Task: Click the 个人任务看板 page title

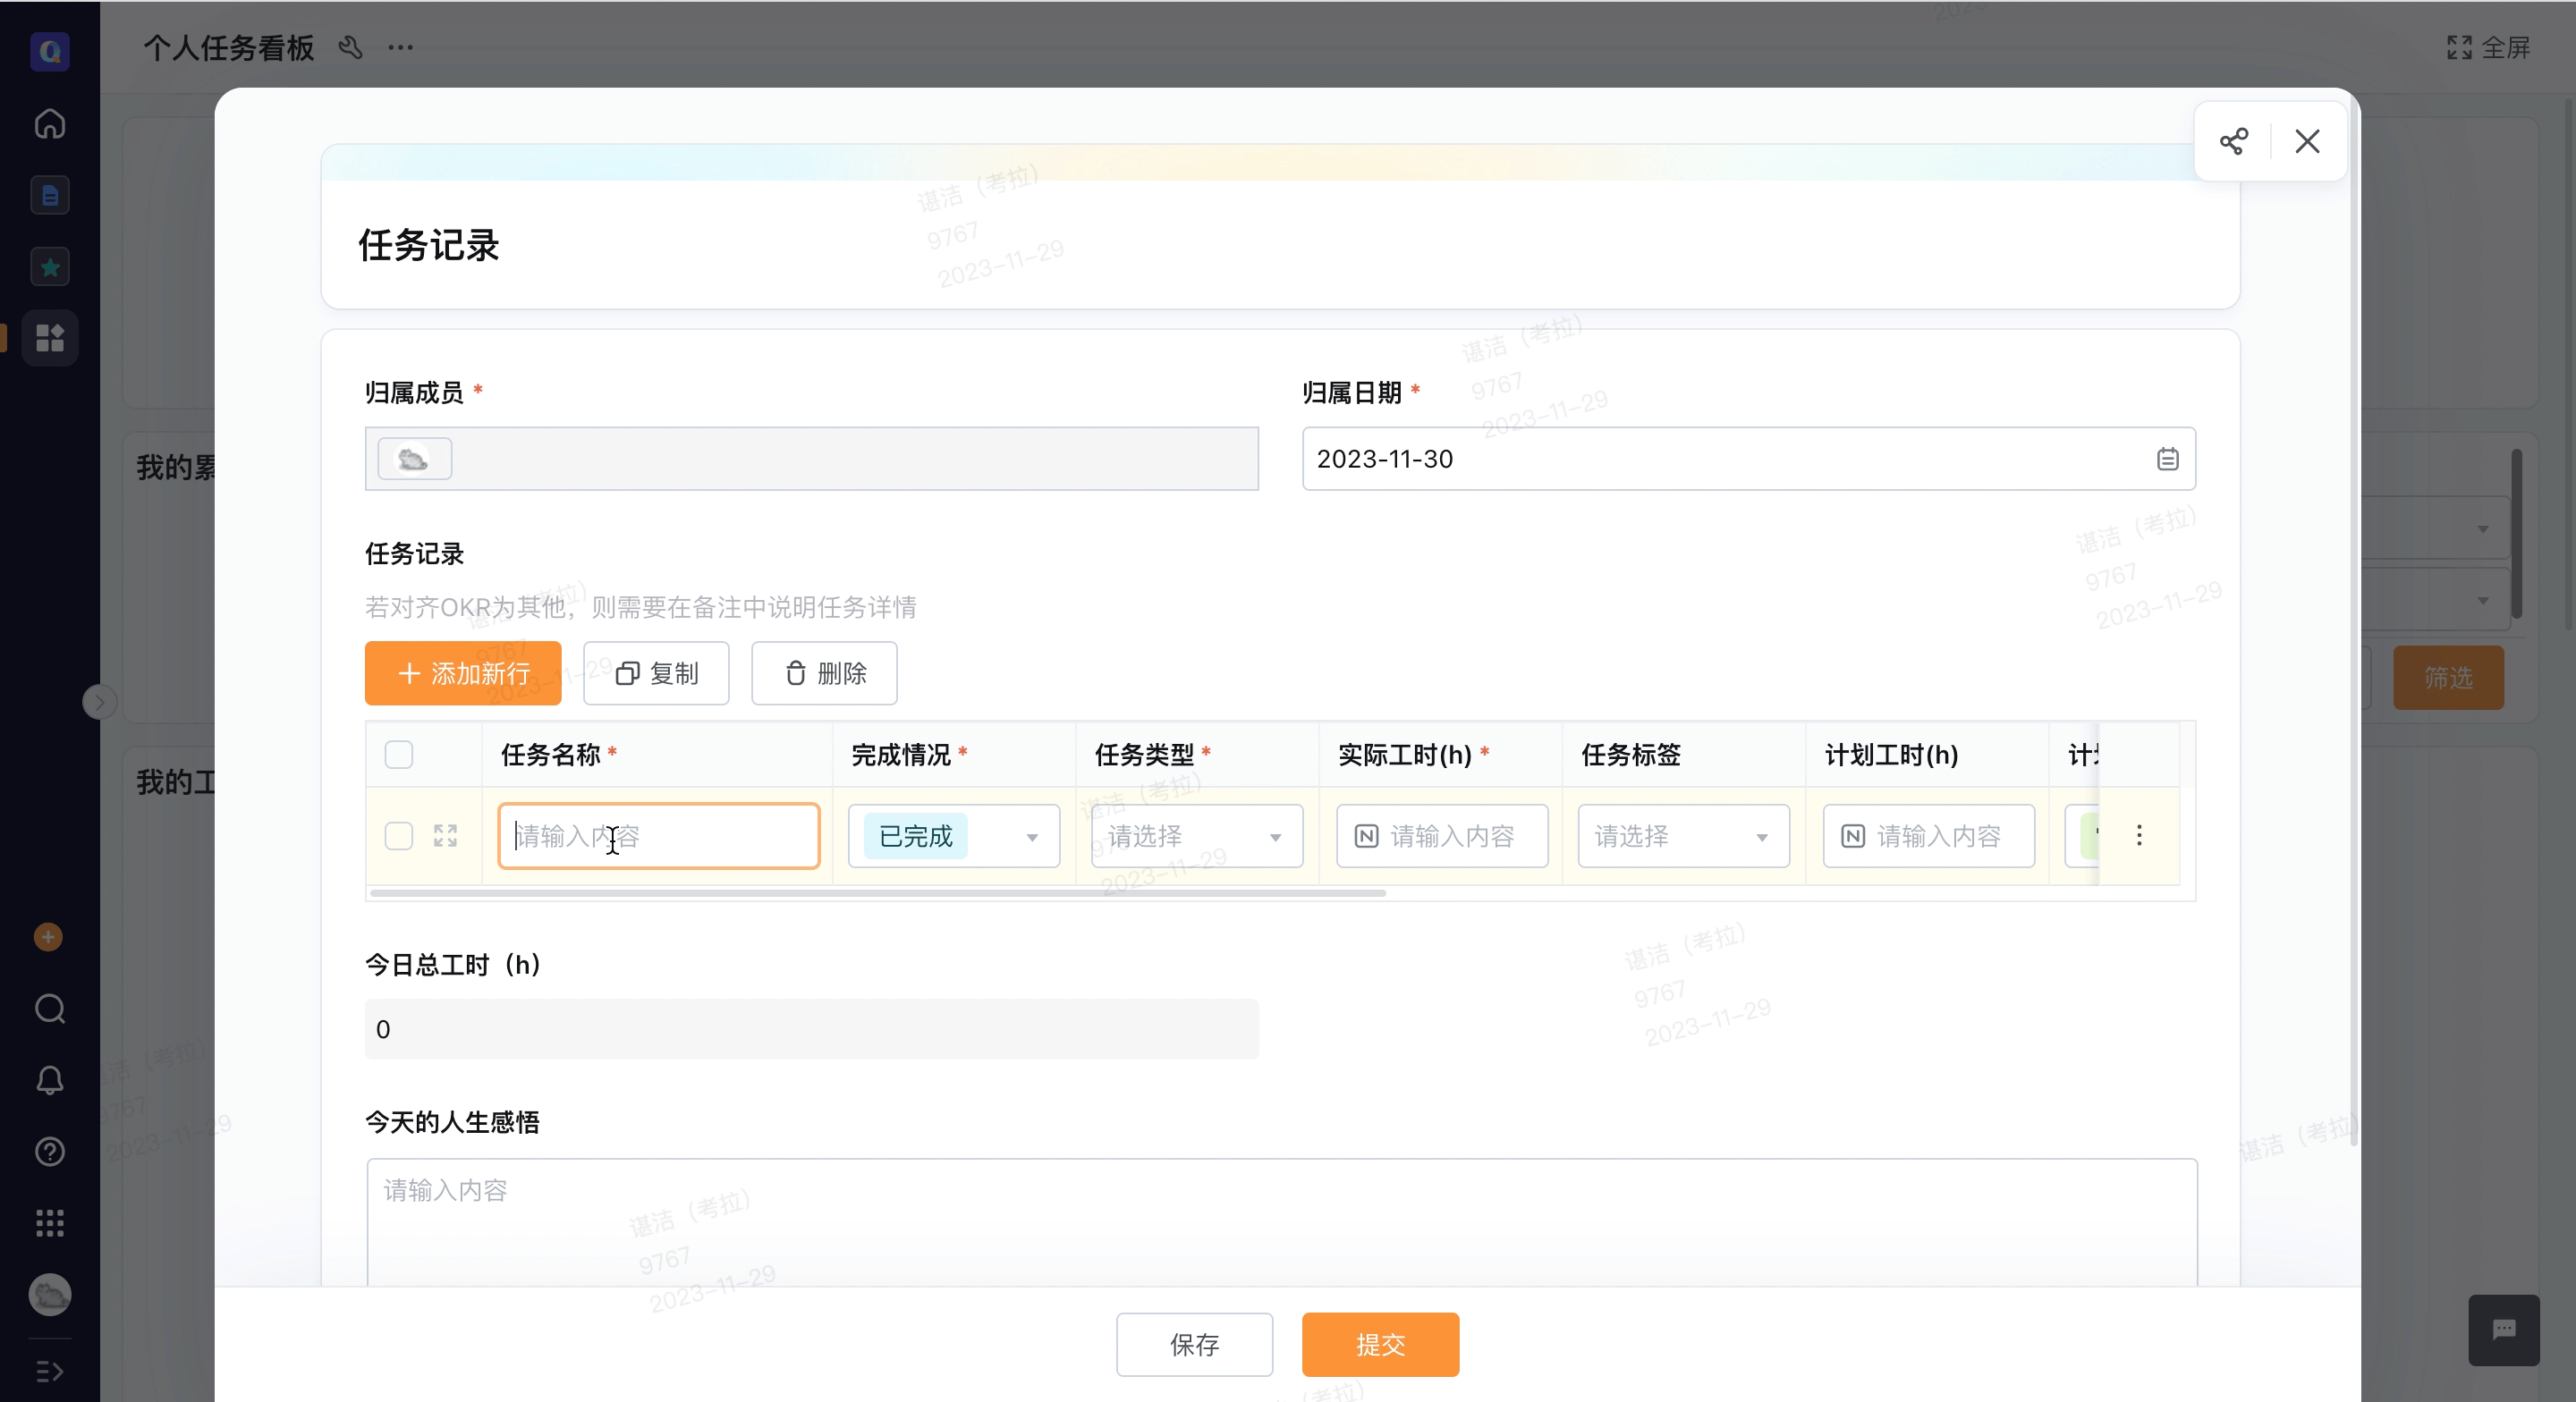Action: [229, 47]
